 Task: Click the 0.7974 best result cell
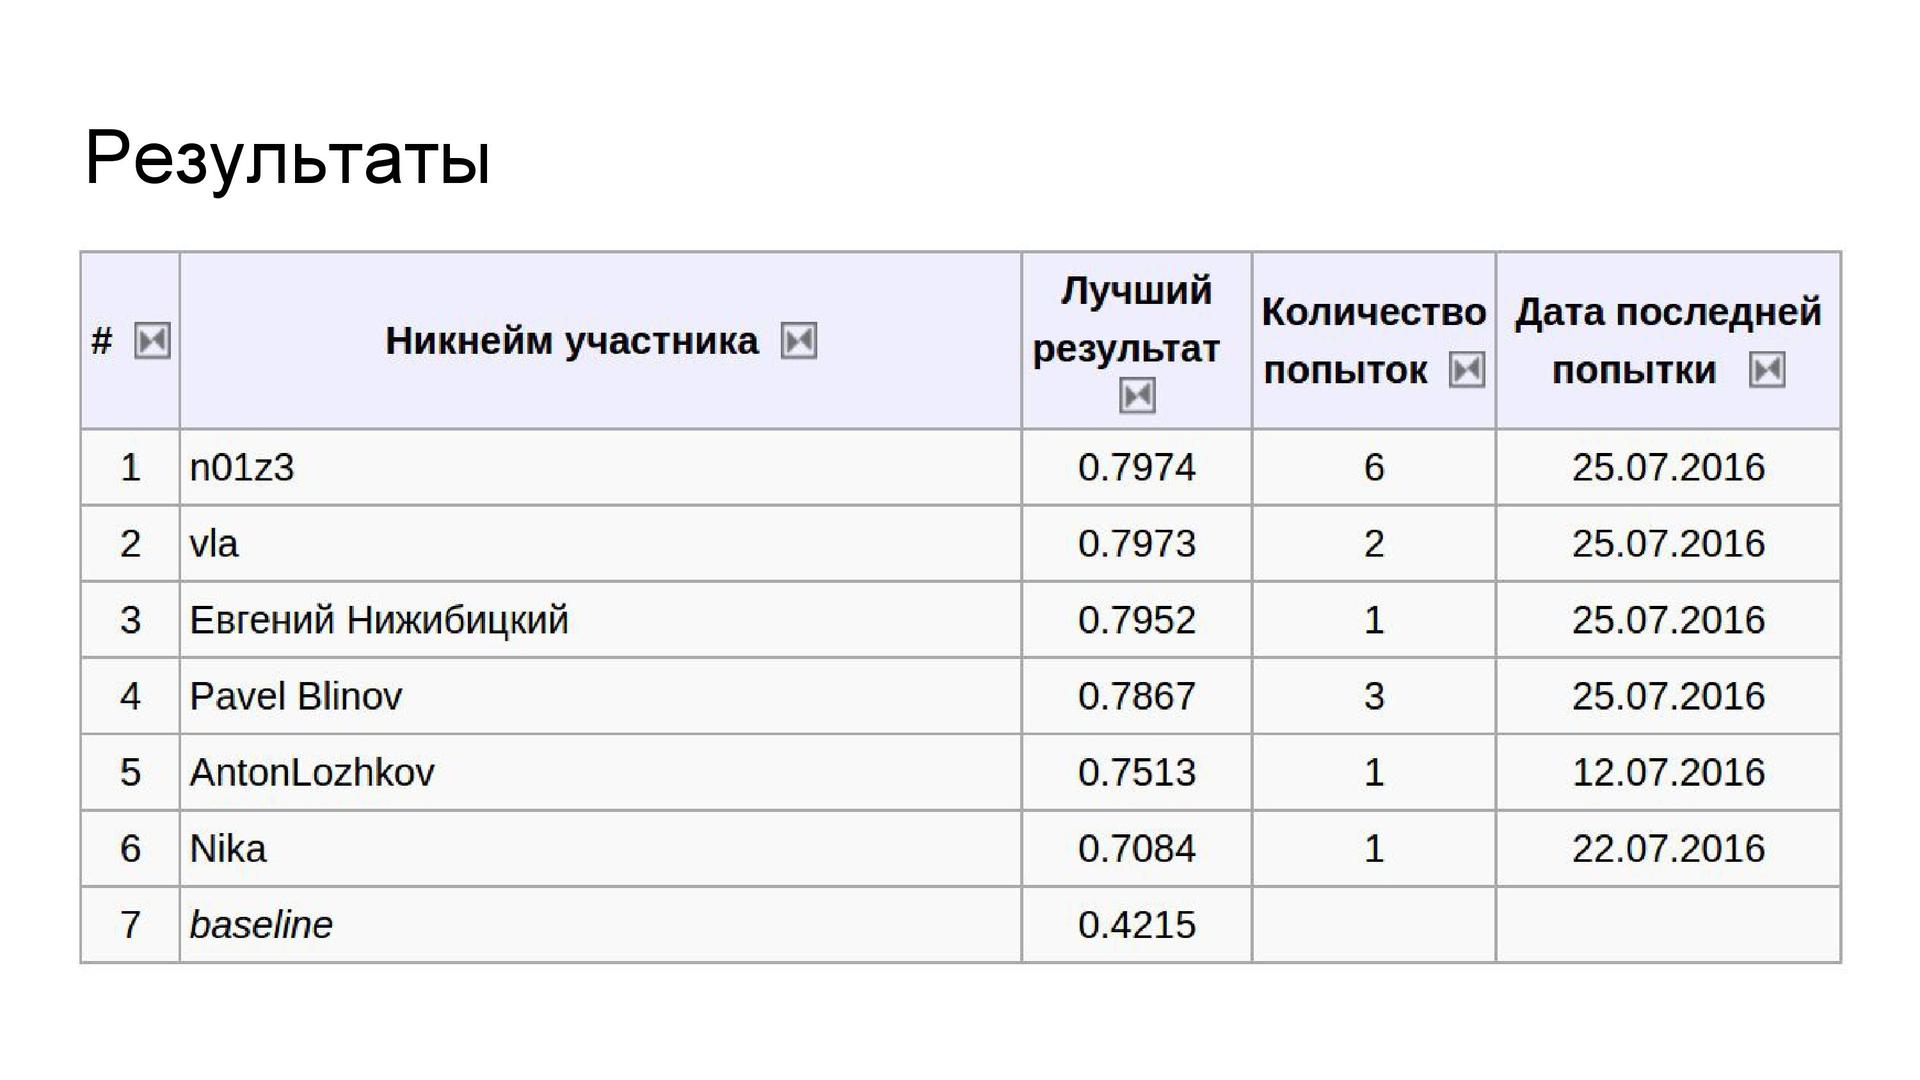pos(1136,468)
